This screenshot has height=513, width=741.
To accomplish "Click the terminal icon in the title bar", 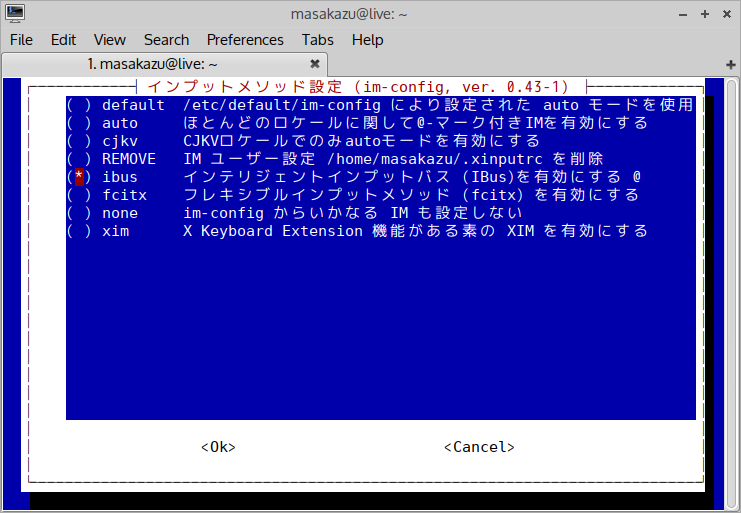I will click(15, 14).
